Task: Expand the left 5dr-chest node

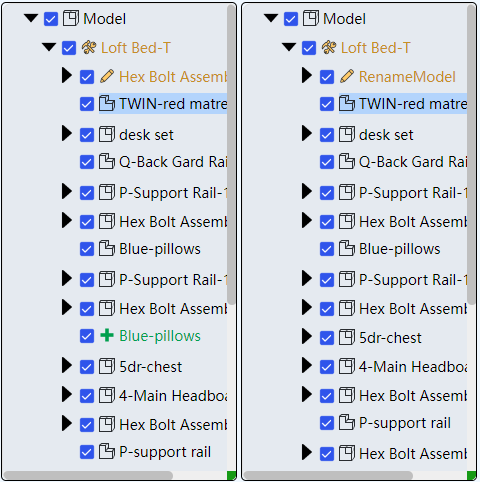Action: pos(67,365)
